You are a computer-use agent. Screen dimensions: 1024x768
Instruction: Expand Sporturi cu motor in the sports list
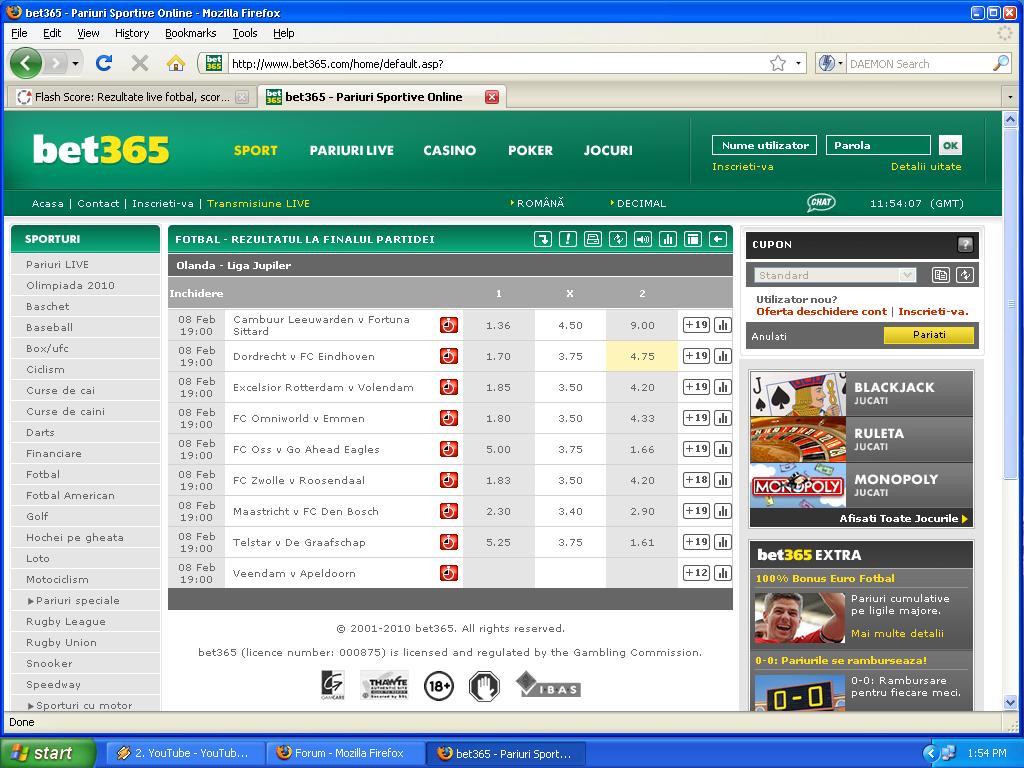[x=80, y=705]
